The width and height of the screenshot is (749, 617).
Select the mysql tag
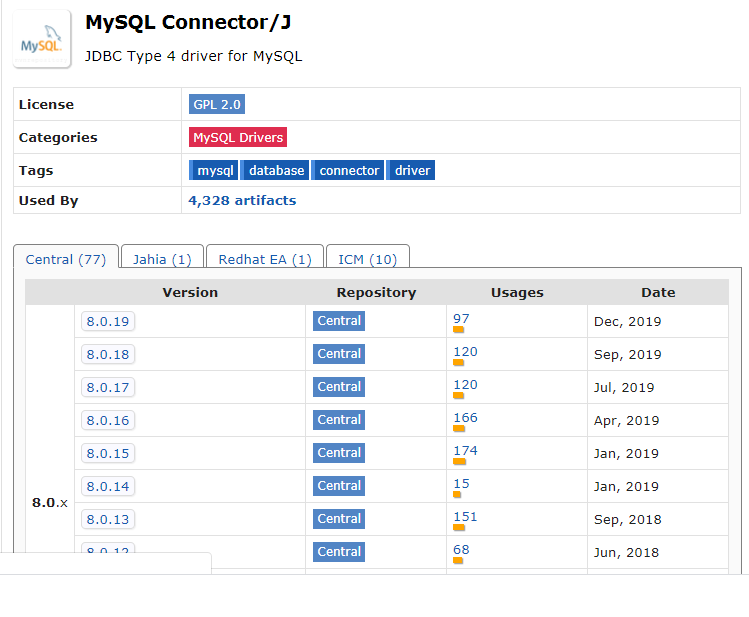[214, 170]
